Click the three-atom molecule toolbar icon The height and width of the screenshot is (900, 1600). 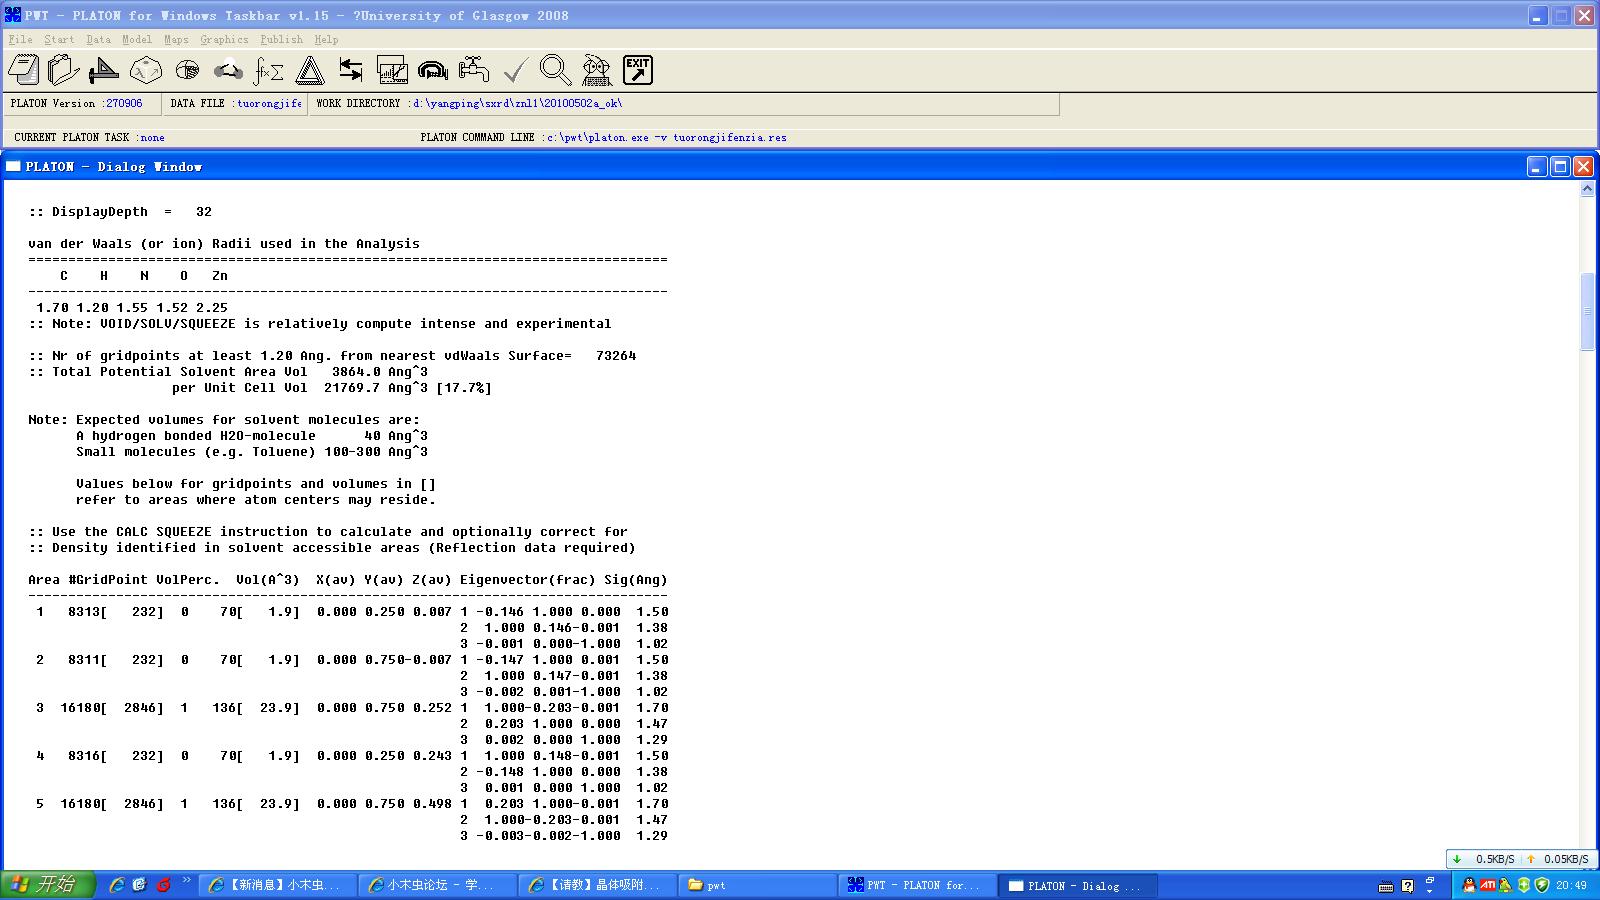(228, 70)
